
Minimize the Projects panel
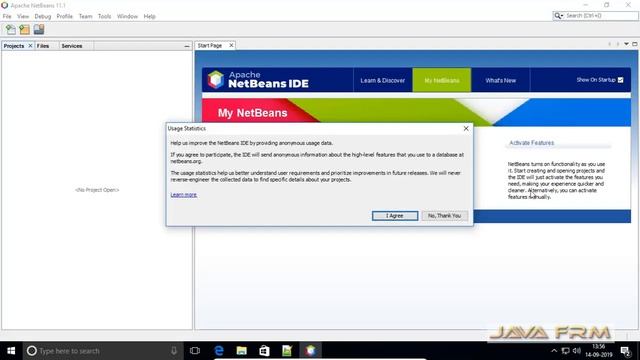point(187,46)
